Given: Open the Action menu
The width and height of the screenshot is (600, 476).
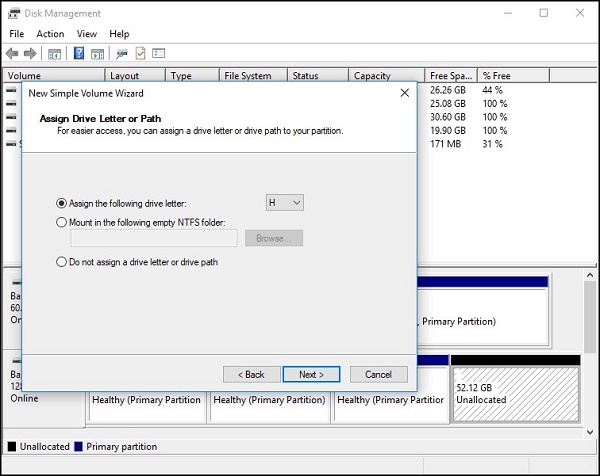Looking at the screenshot, I should (x=50, y=34).
